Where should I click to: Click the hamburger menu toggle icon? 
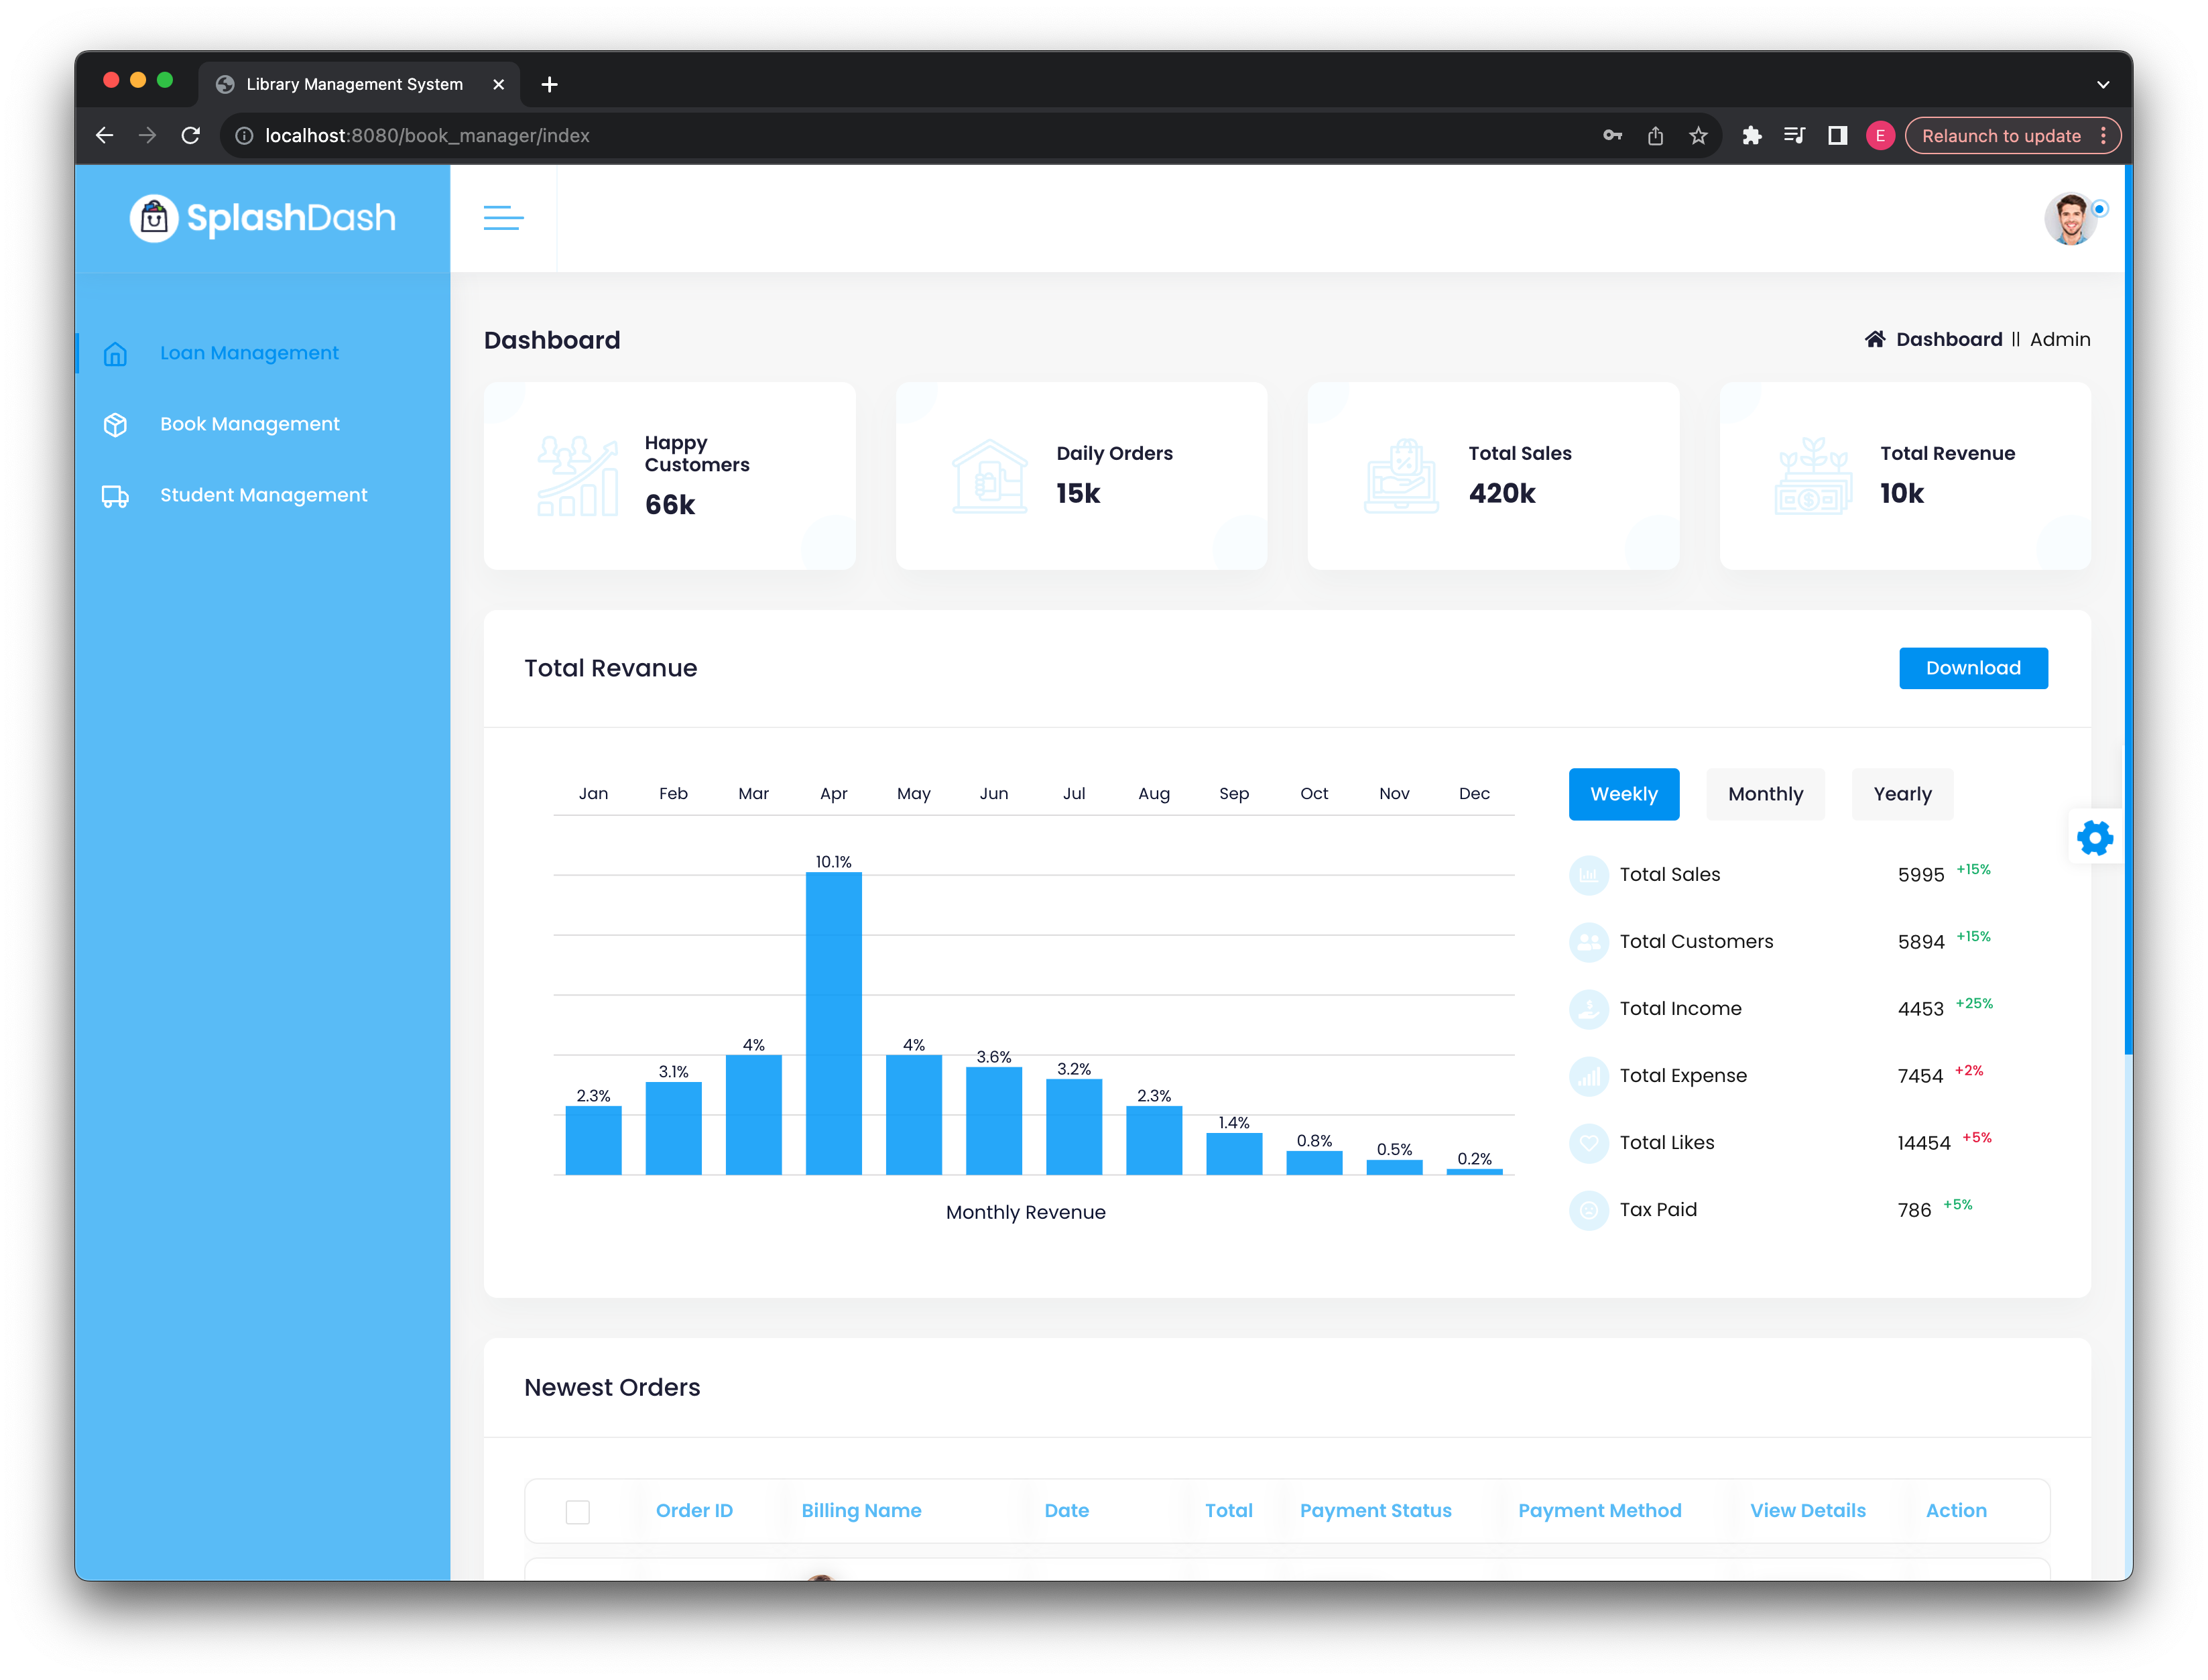point(503,214)
